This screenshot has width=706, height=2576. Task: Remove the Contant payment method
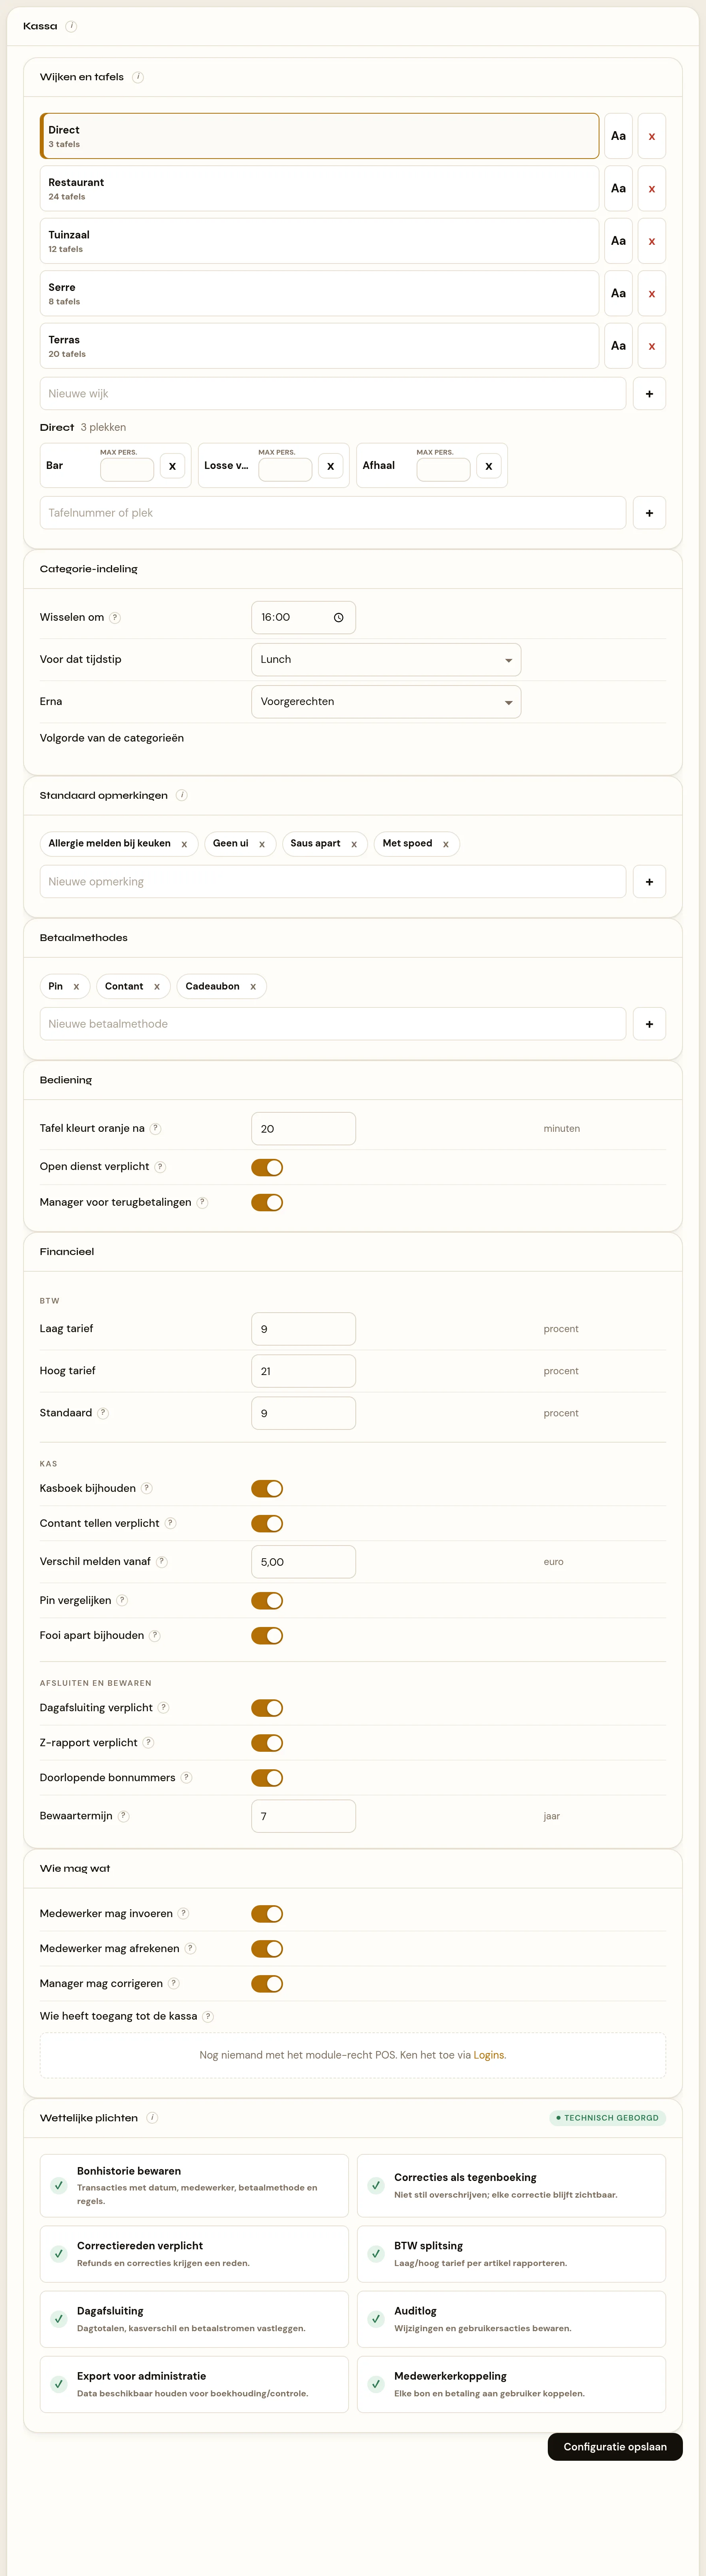pos(157,987)
